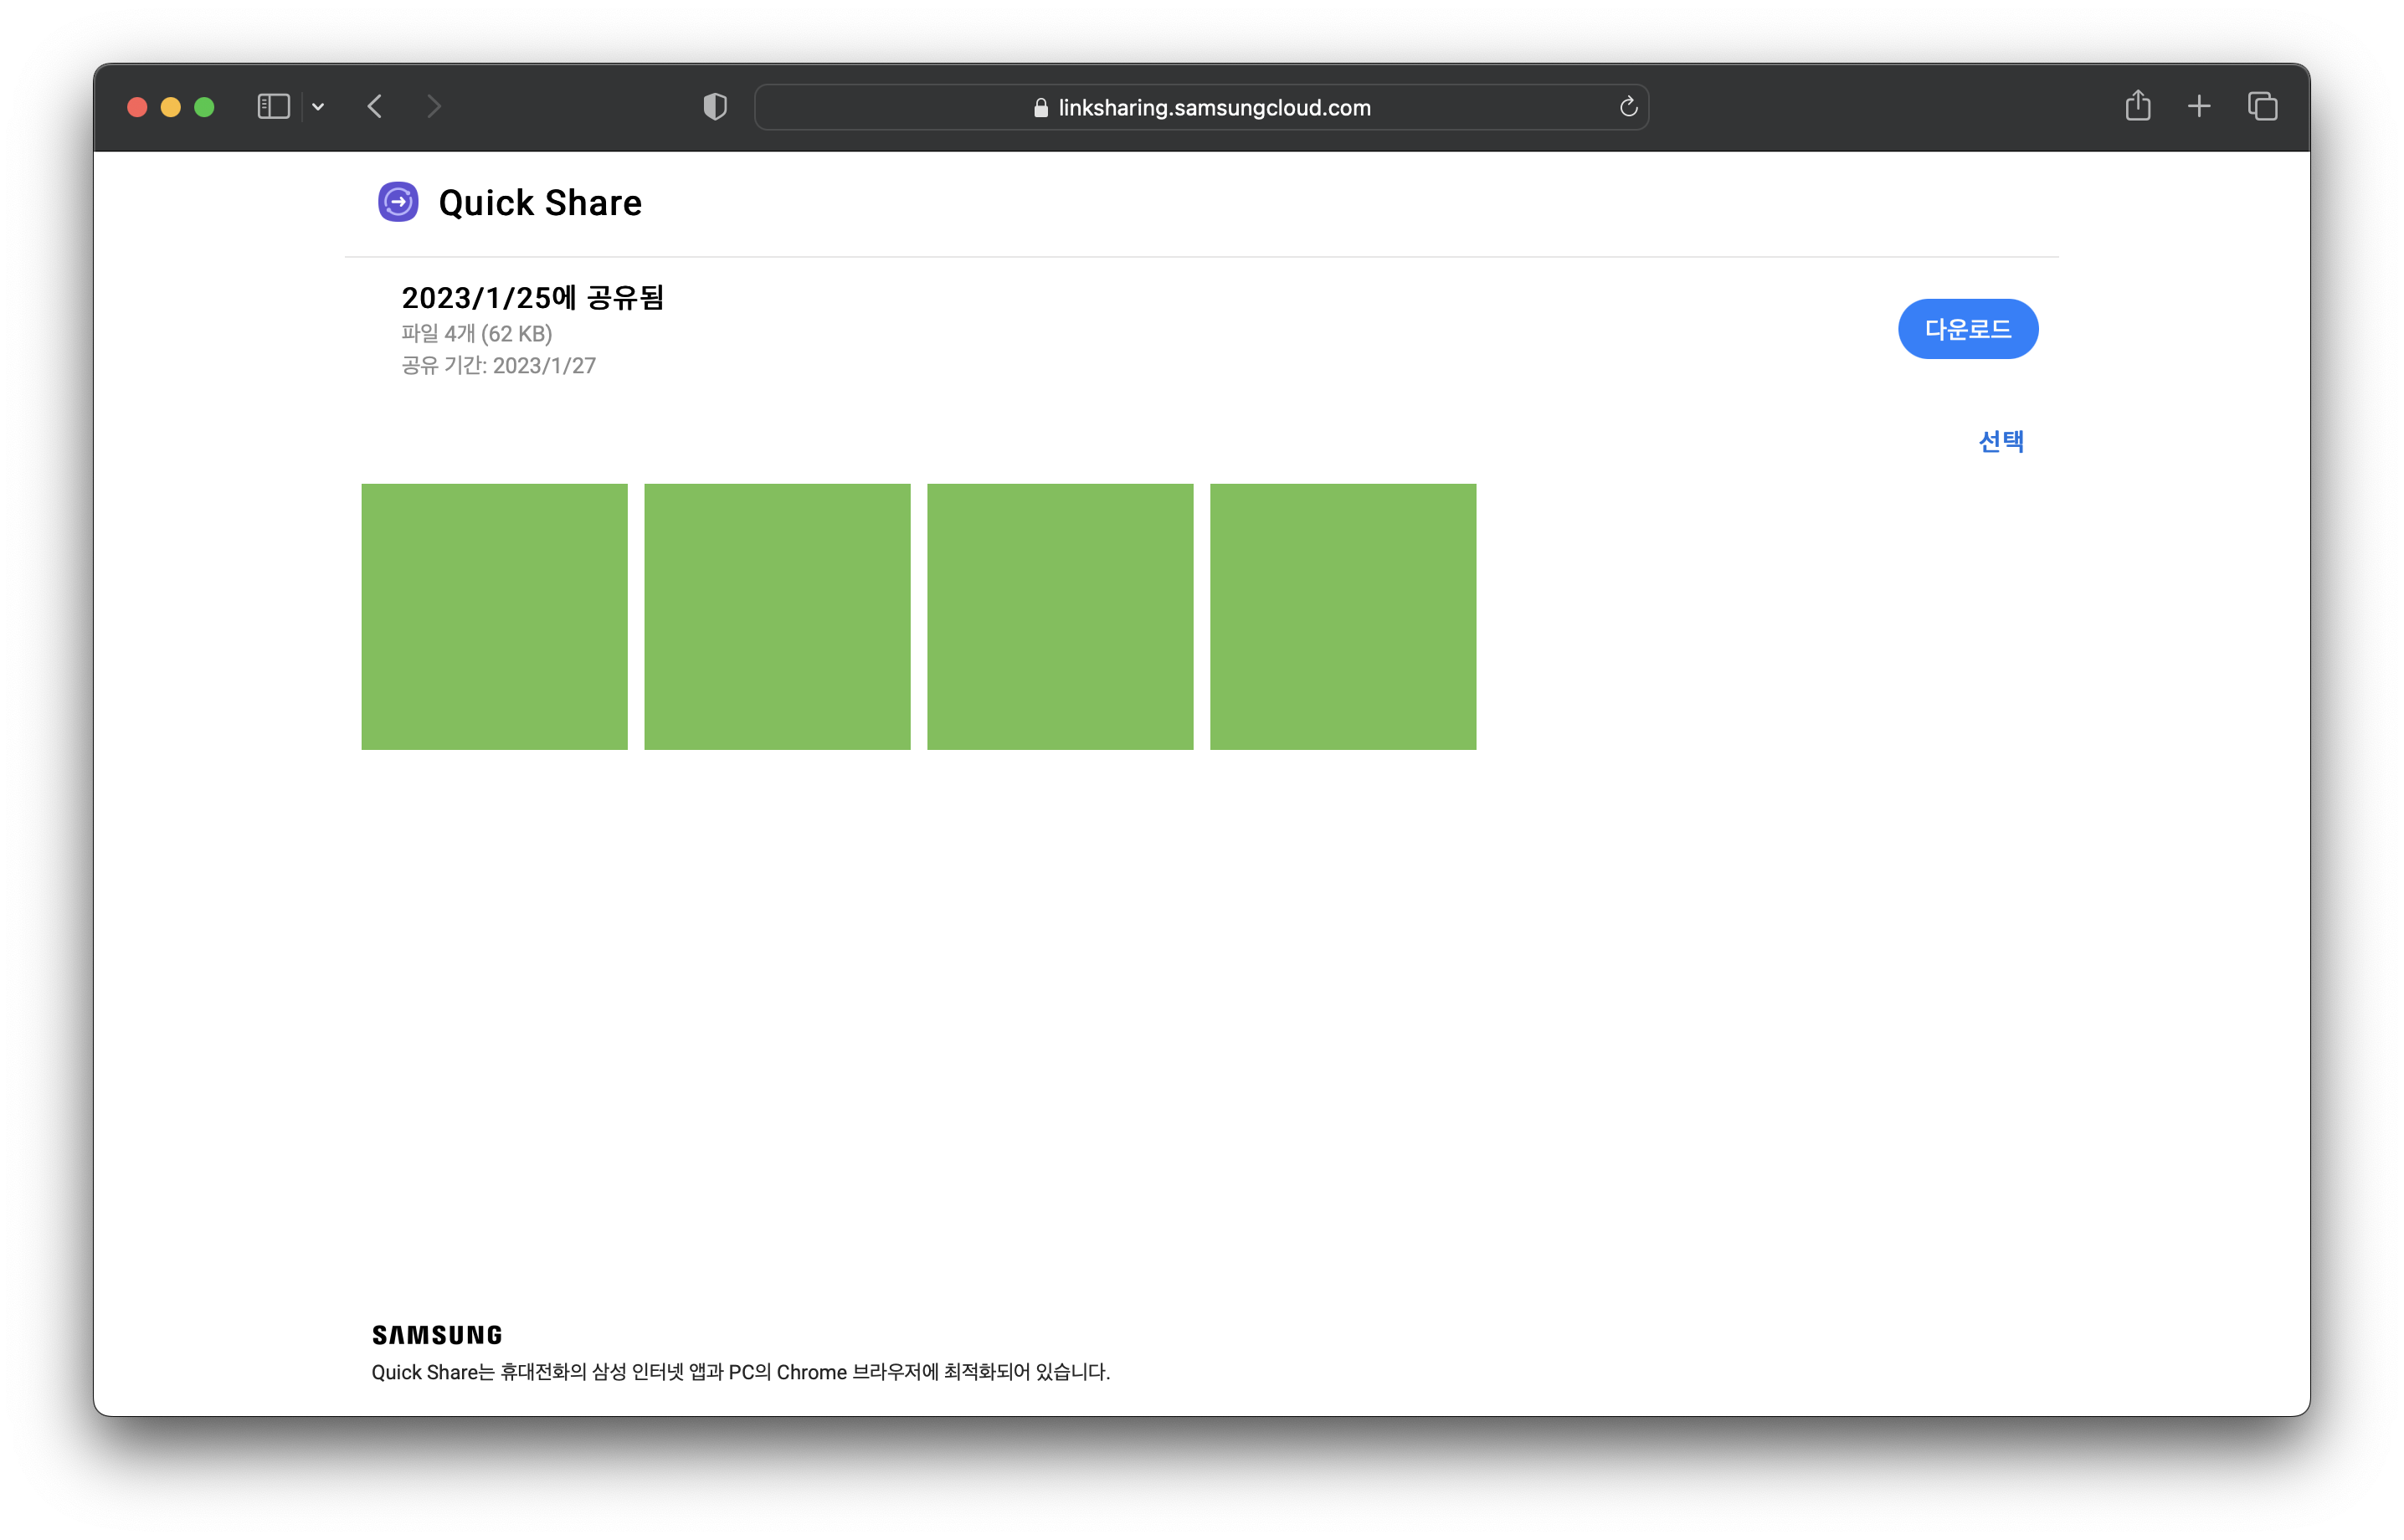
Task: Open the fourth green thumbnail
Action: tap(1343, 617)
